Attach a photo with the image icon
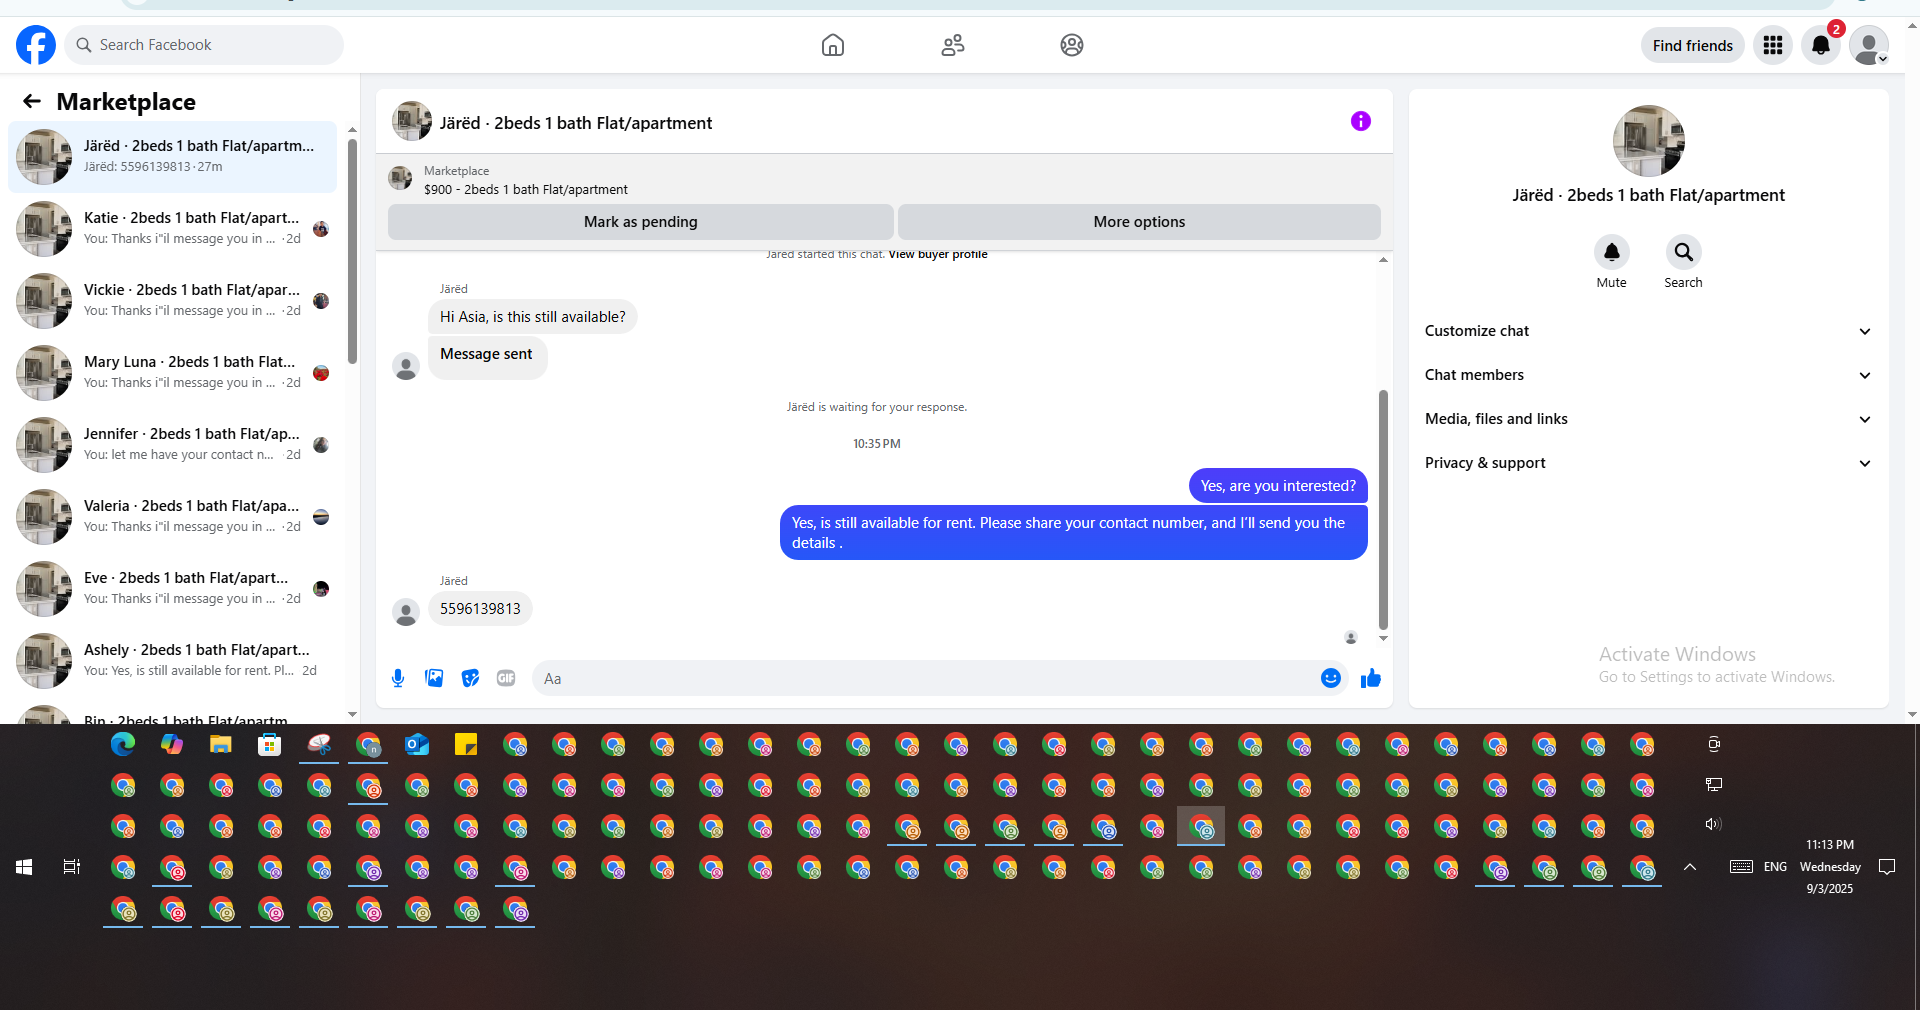Screen dimensions: 1920x1010 (434, 678)
